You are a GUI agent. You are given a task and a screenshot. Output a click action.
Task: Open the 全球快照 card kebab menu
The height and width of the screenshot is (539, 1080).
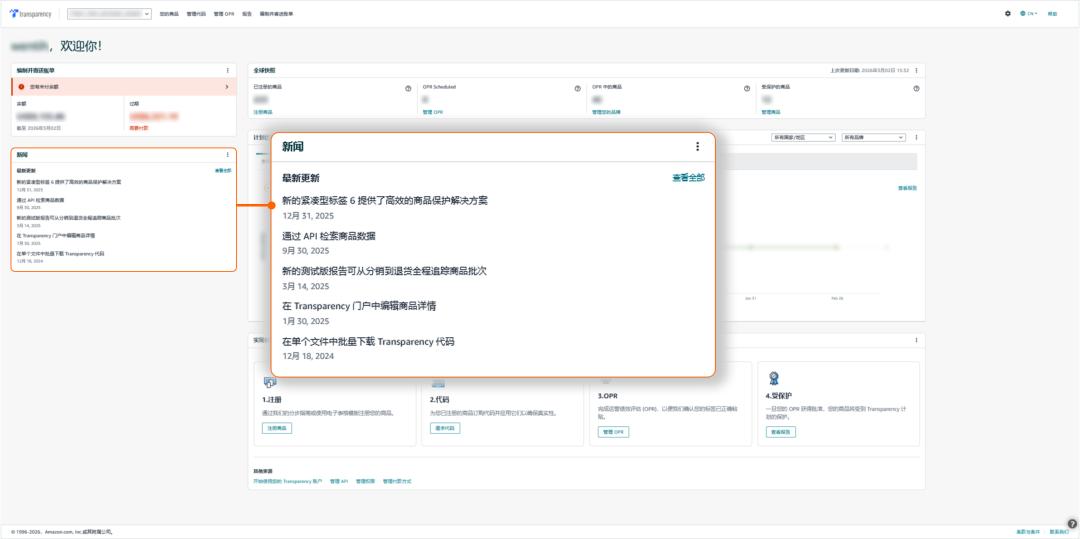(x=916, y=70)
